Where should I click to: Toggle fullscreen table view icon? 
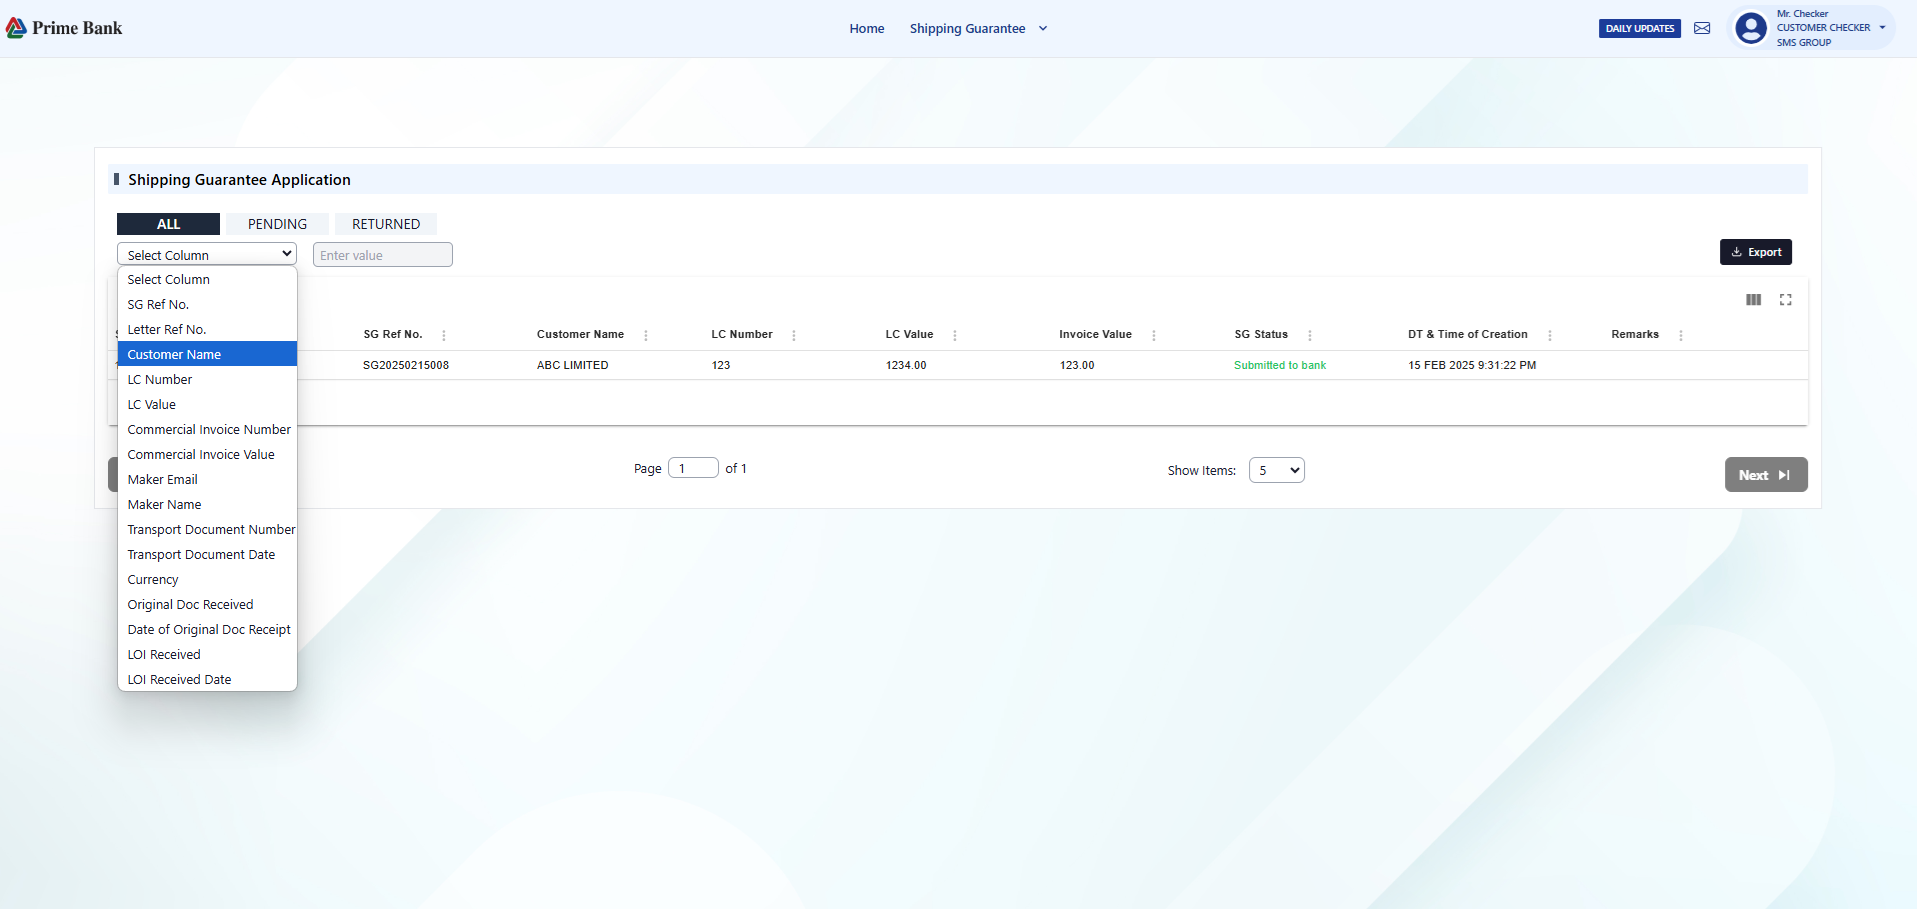tap(1786, 300)
